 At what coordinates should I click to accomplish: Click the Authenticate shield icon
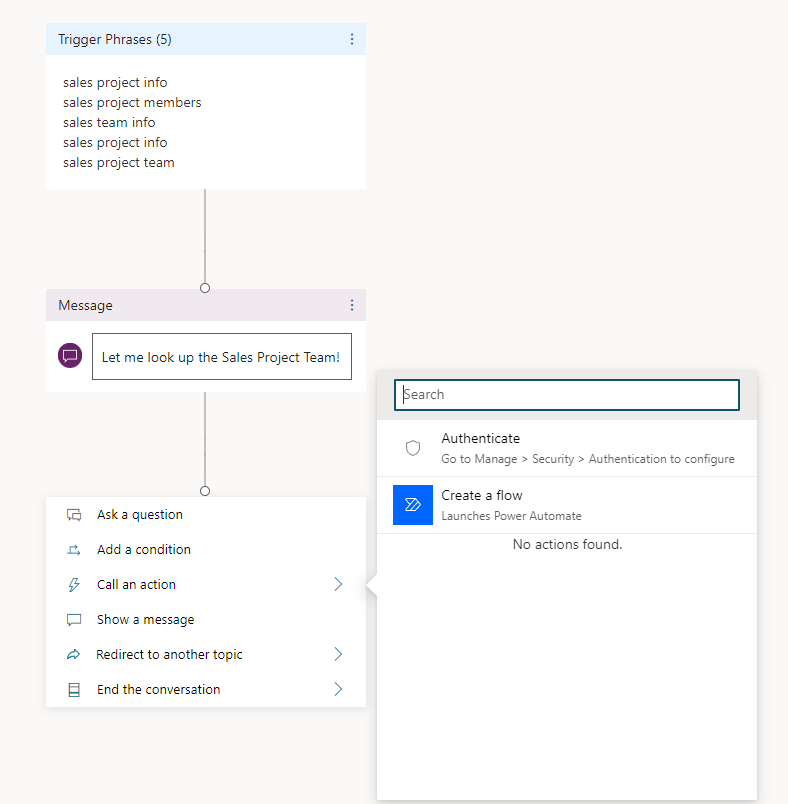click(413, 447)
